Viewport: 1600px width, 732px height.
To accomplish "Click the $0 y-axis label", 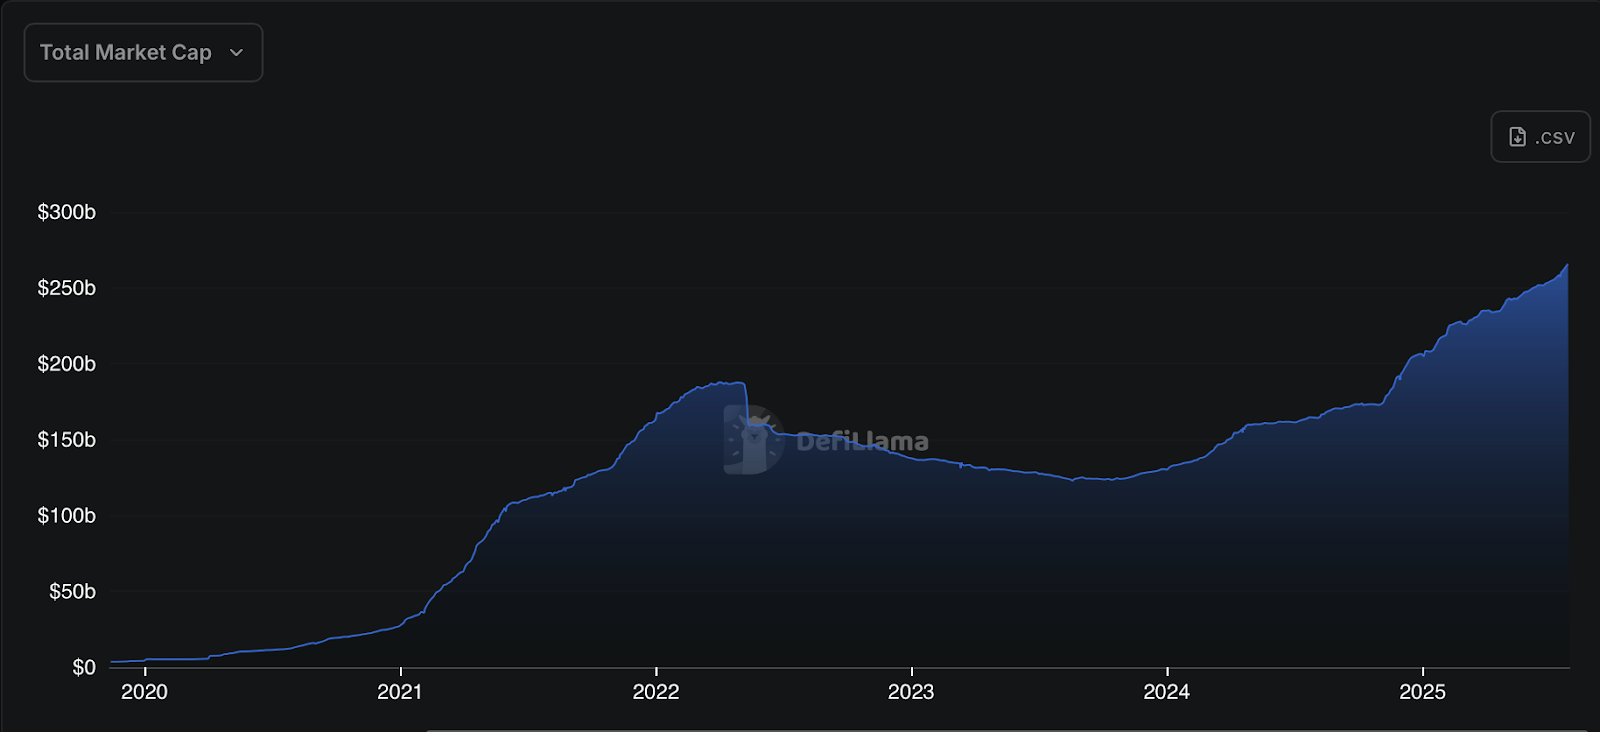I will coord(84,667).
